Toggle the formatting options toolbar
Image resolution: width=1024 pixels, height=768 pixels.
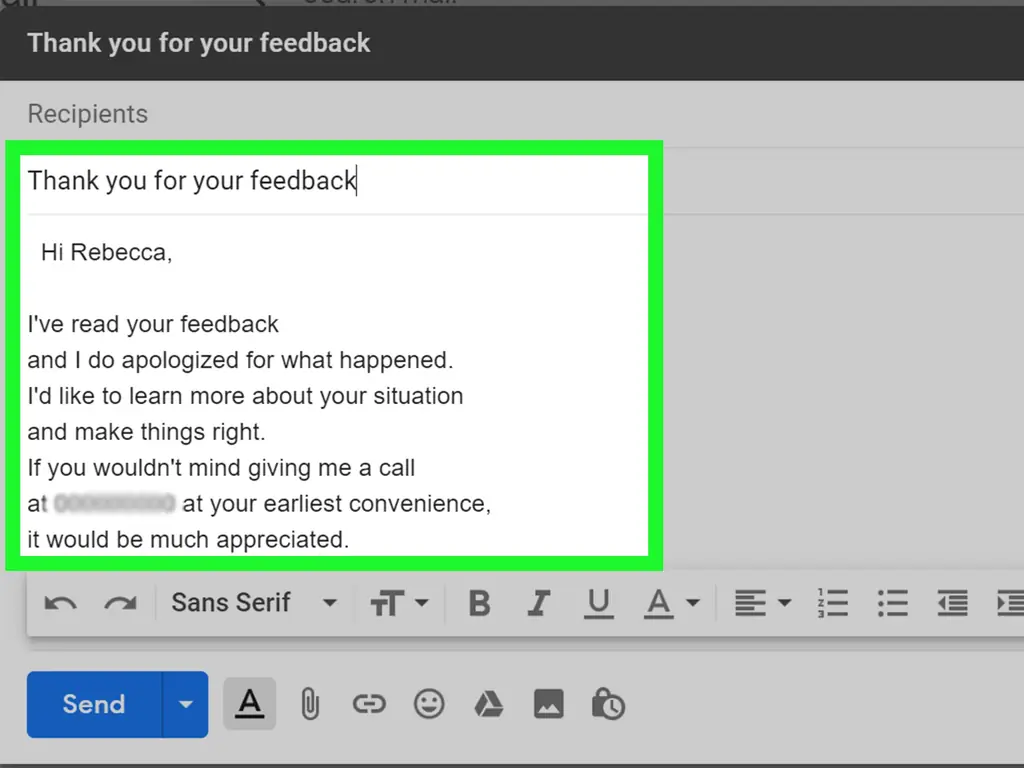coord(249,704)
